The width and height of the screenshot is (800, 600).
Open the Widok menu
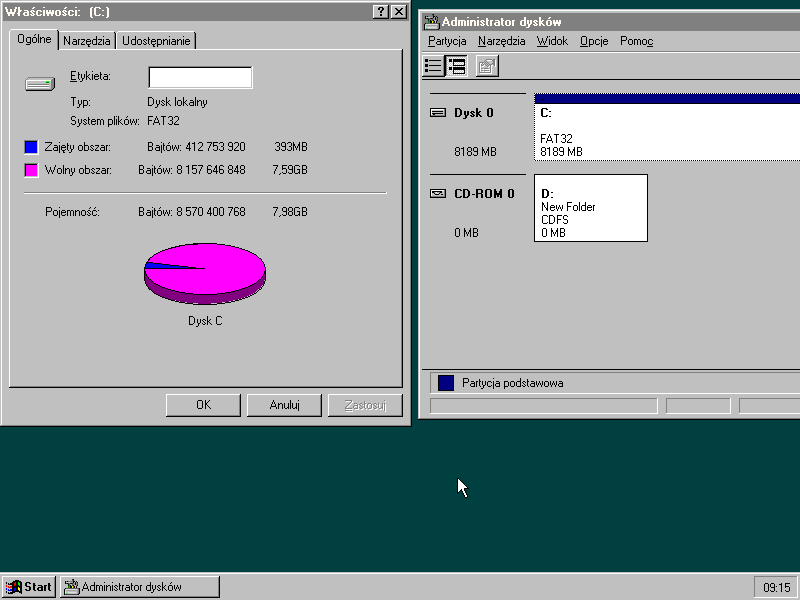pyautogui.click(x=552, y=41)
